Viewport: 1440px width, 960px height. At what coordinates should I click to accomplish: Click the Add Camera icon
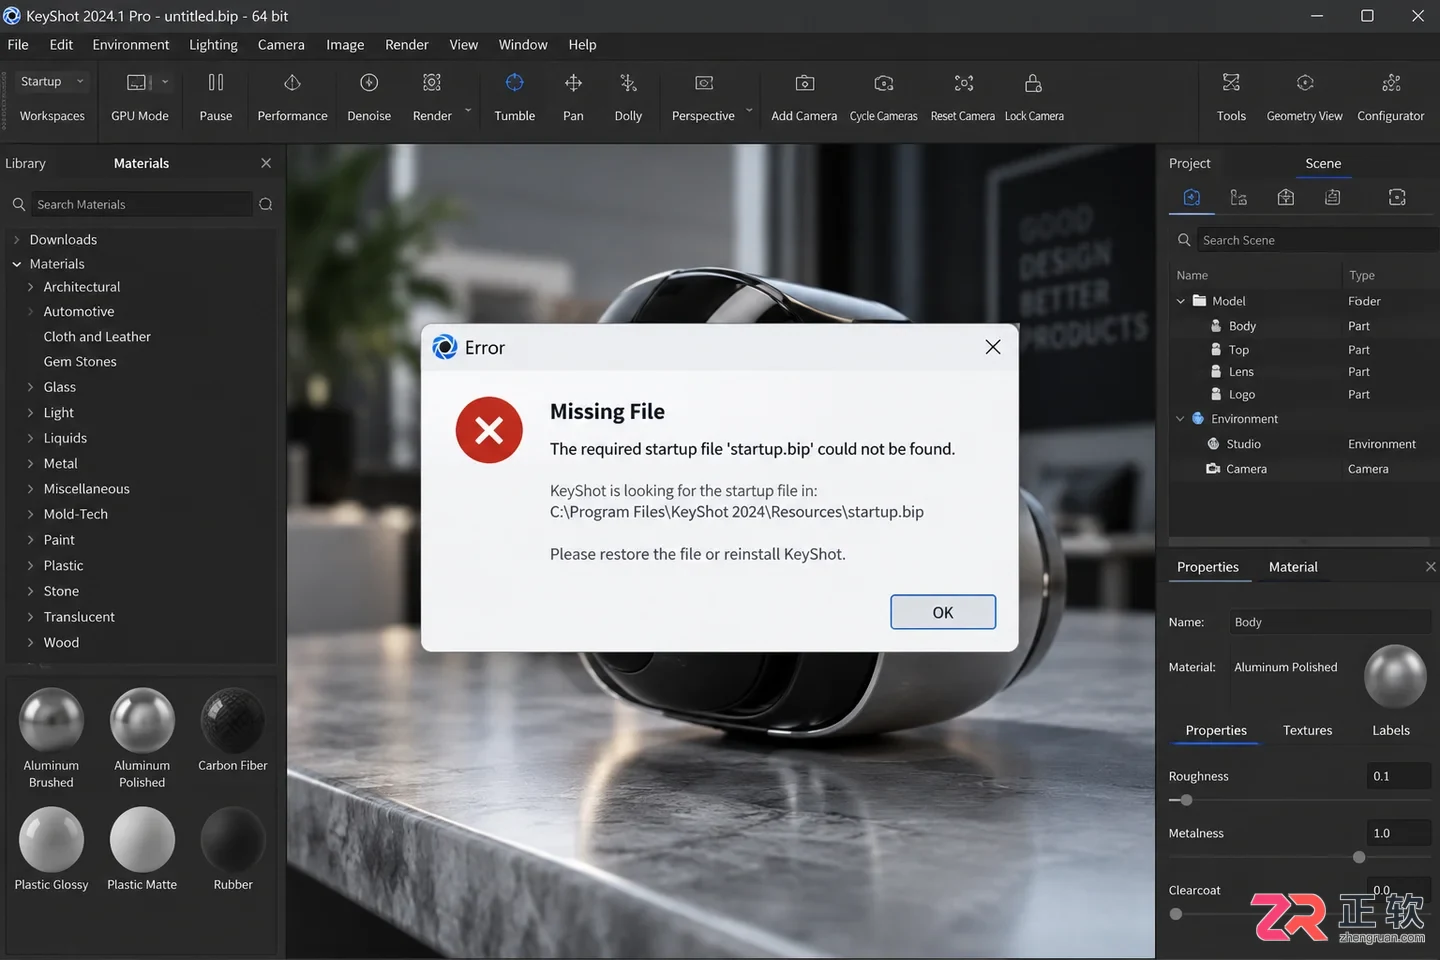(804, 82)
